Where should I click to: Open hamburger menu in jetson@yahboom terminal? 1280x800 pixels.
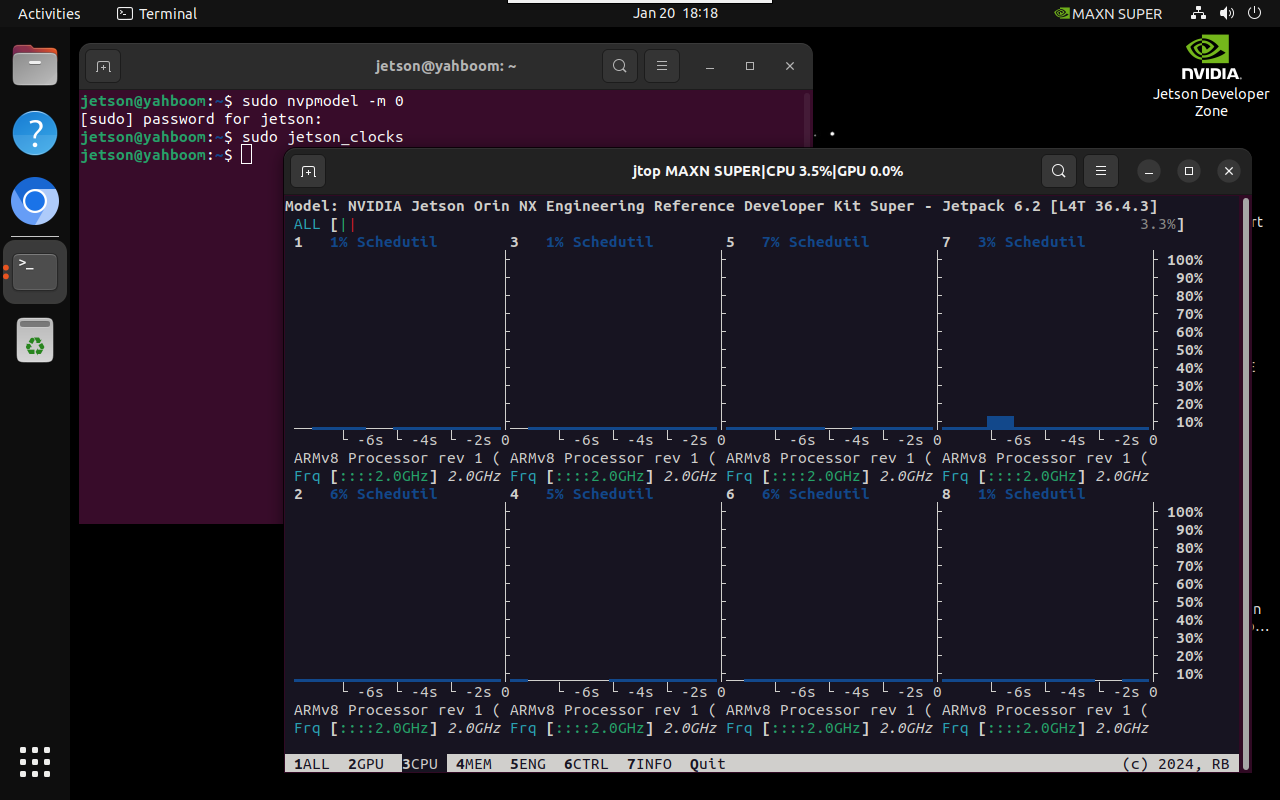(662, 66)
